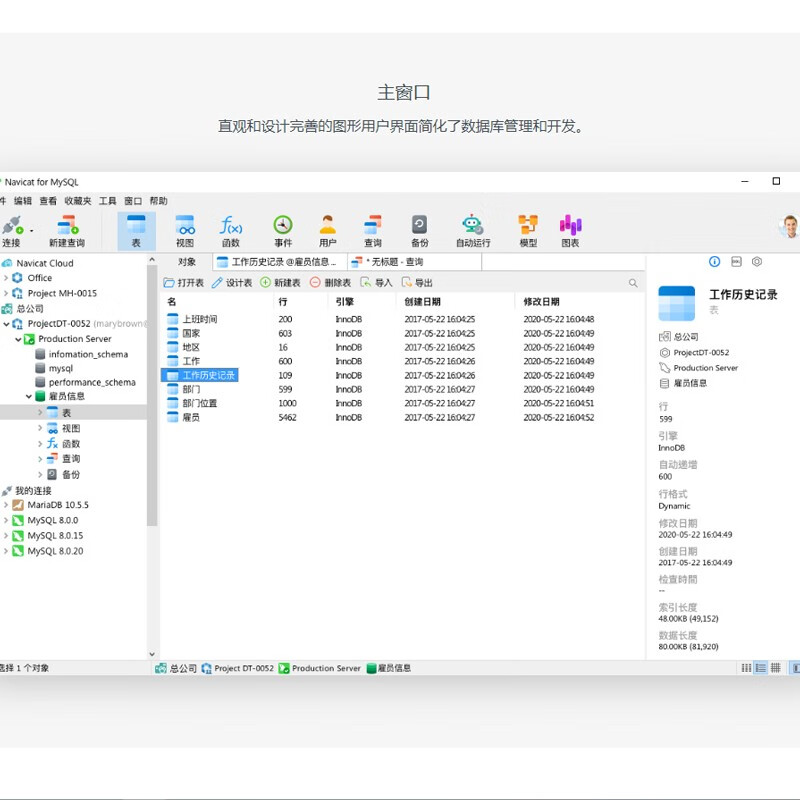Toggle the info panel icon at top right

(x=714, y=261)
